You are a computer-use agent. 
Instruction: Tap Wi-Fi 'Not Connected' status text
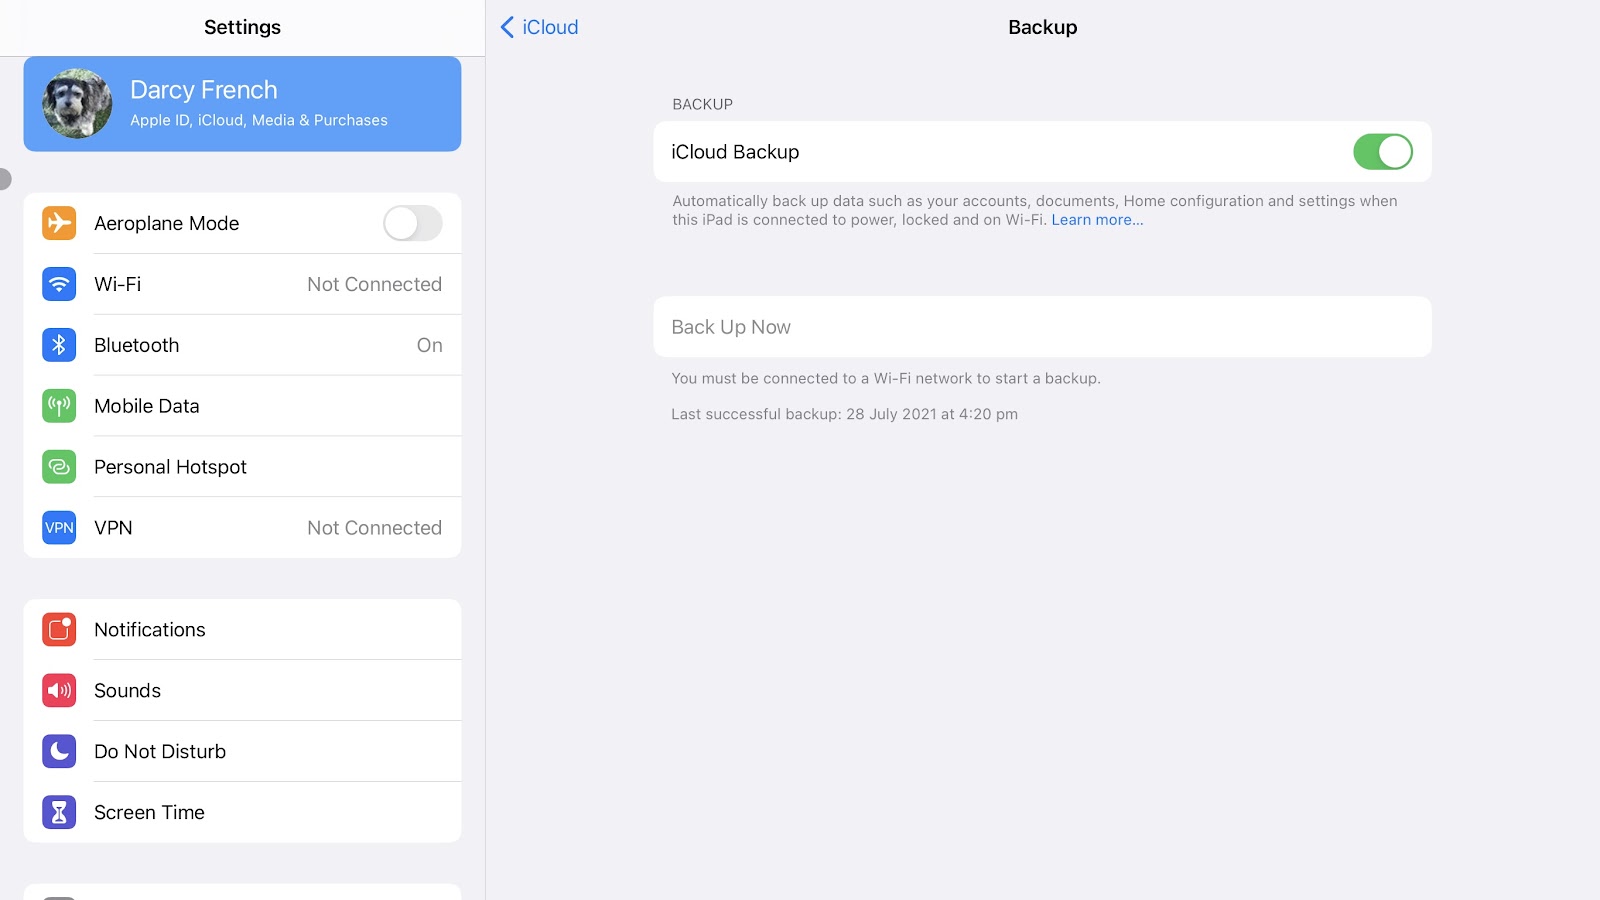coord(374,284)
